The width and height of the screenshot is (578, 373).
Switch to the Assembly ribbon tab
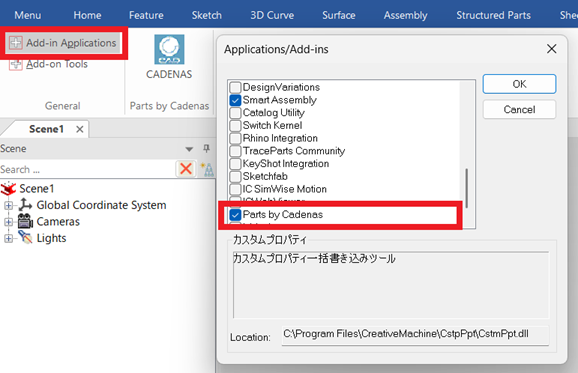(405, 15)
